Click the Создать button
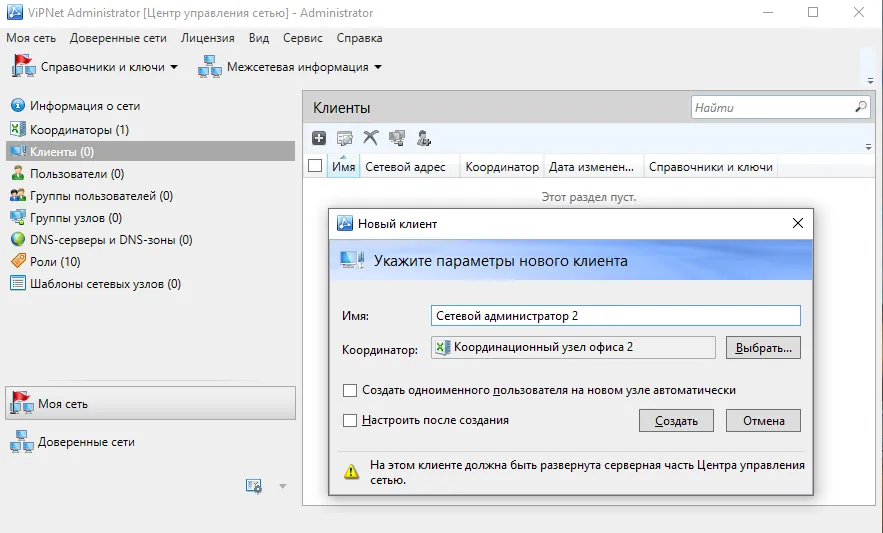 click(676, 420)
